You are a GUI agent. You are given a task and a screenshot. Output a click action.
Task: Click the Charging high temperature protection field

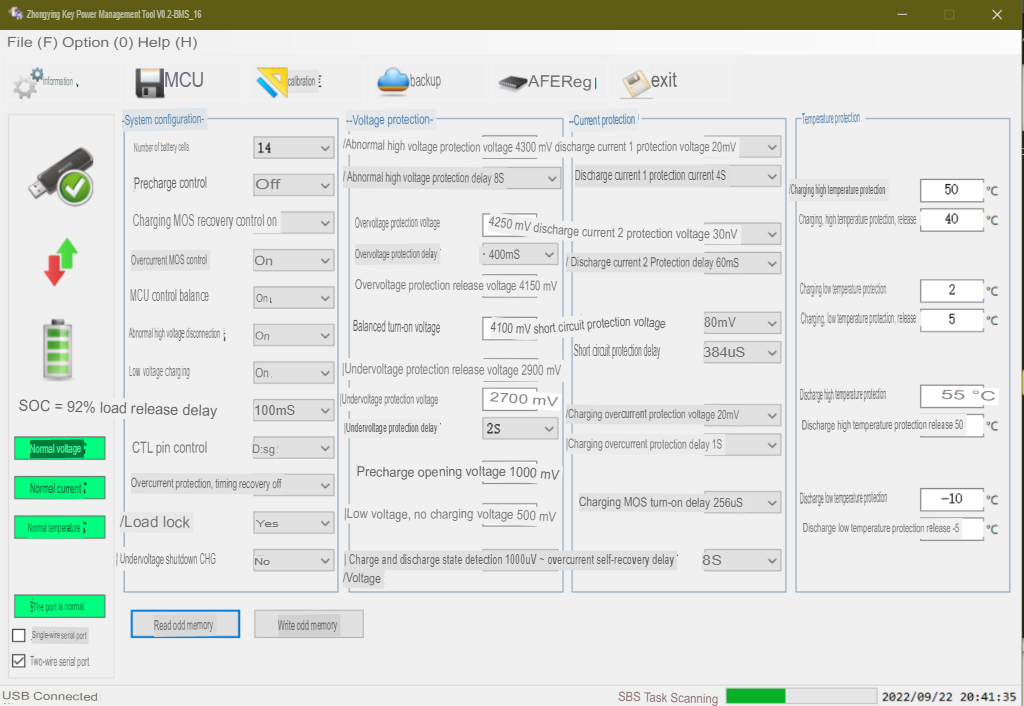951,190
